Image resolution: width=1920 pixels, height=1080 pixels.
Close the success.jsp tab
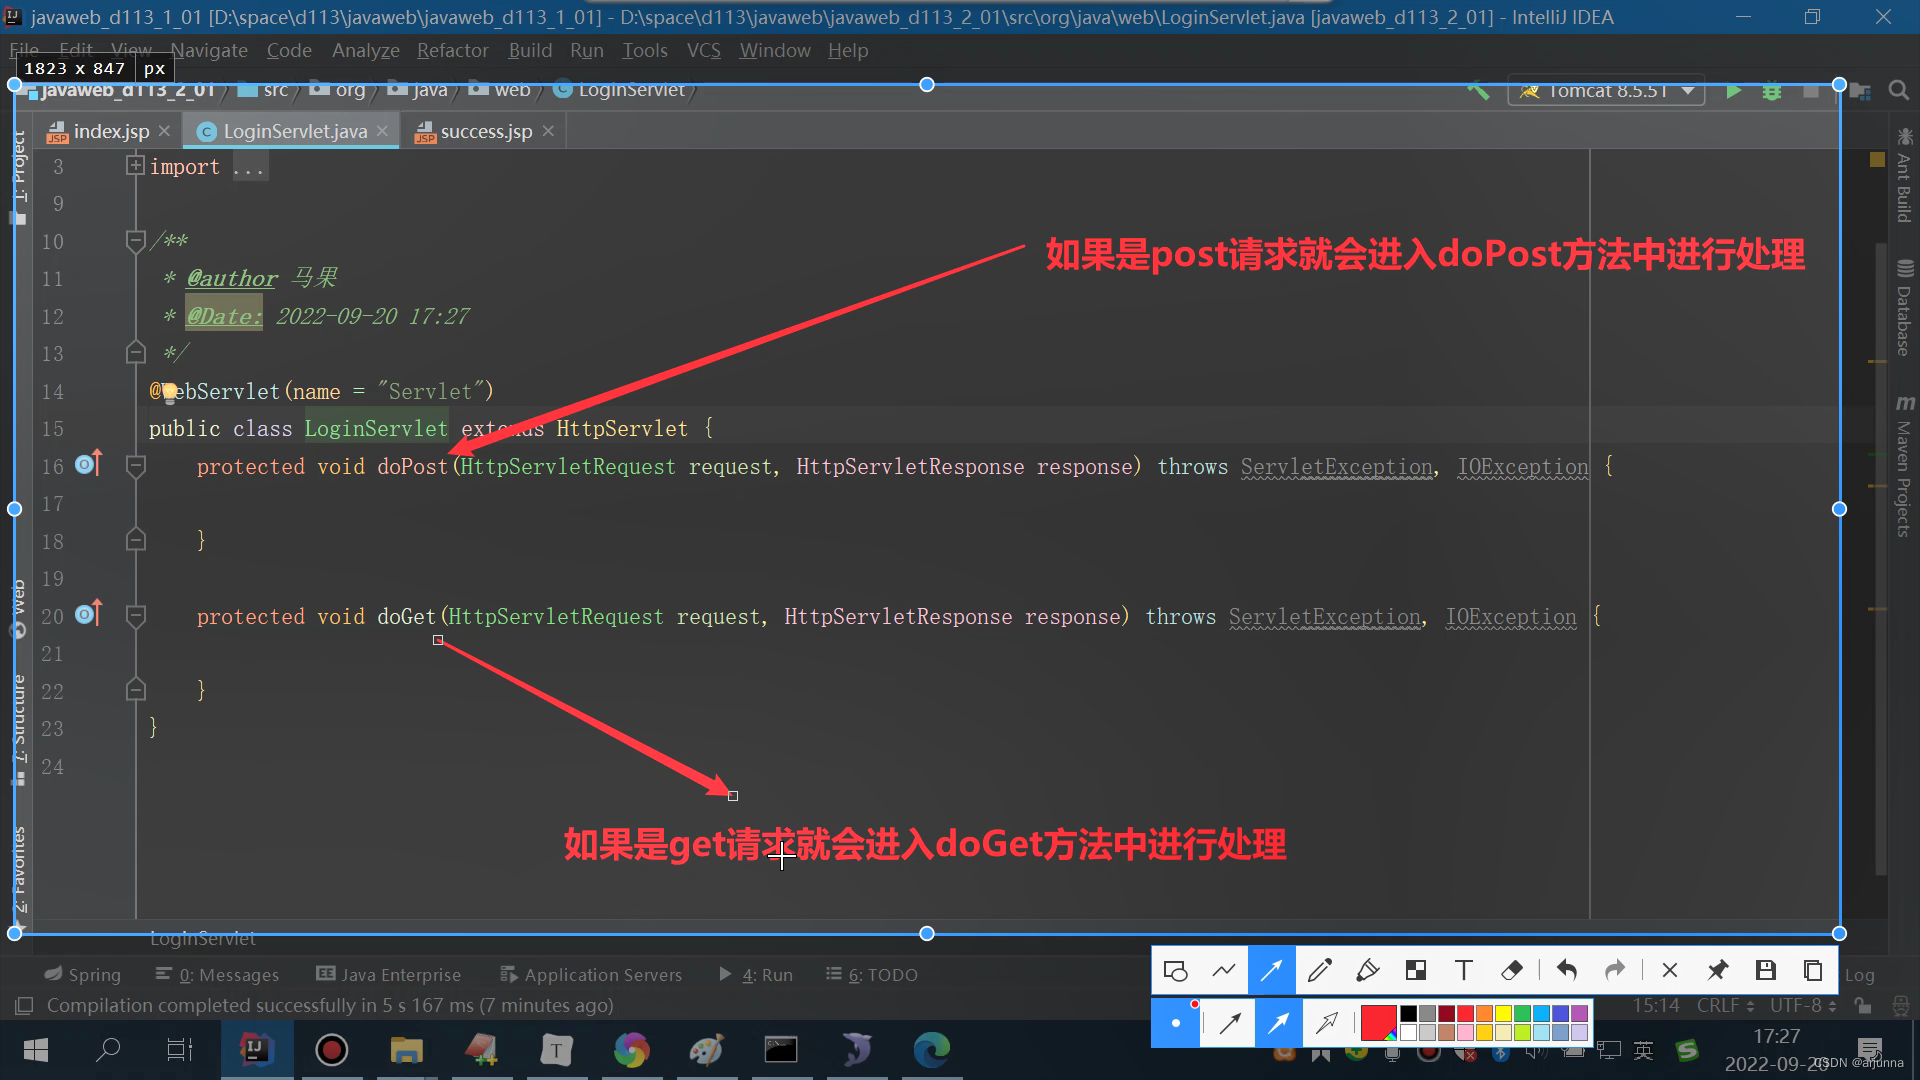coord(548,131)
